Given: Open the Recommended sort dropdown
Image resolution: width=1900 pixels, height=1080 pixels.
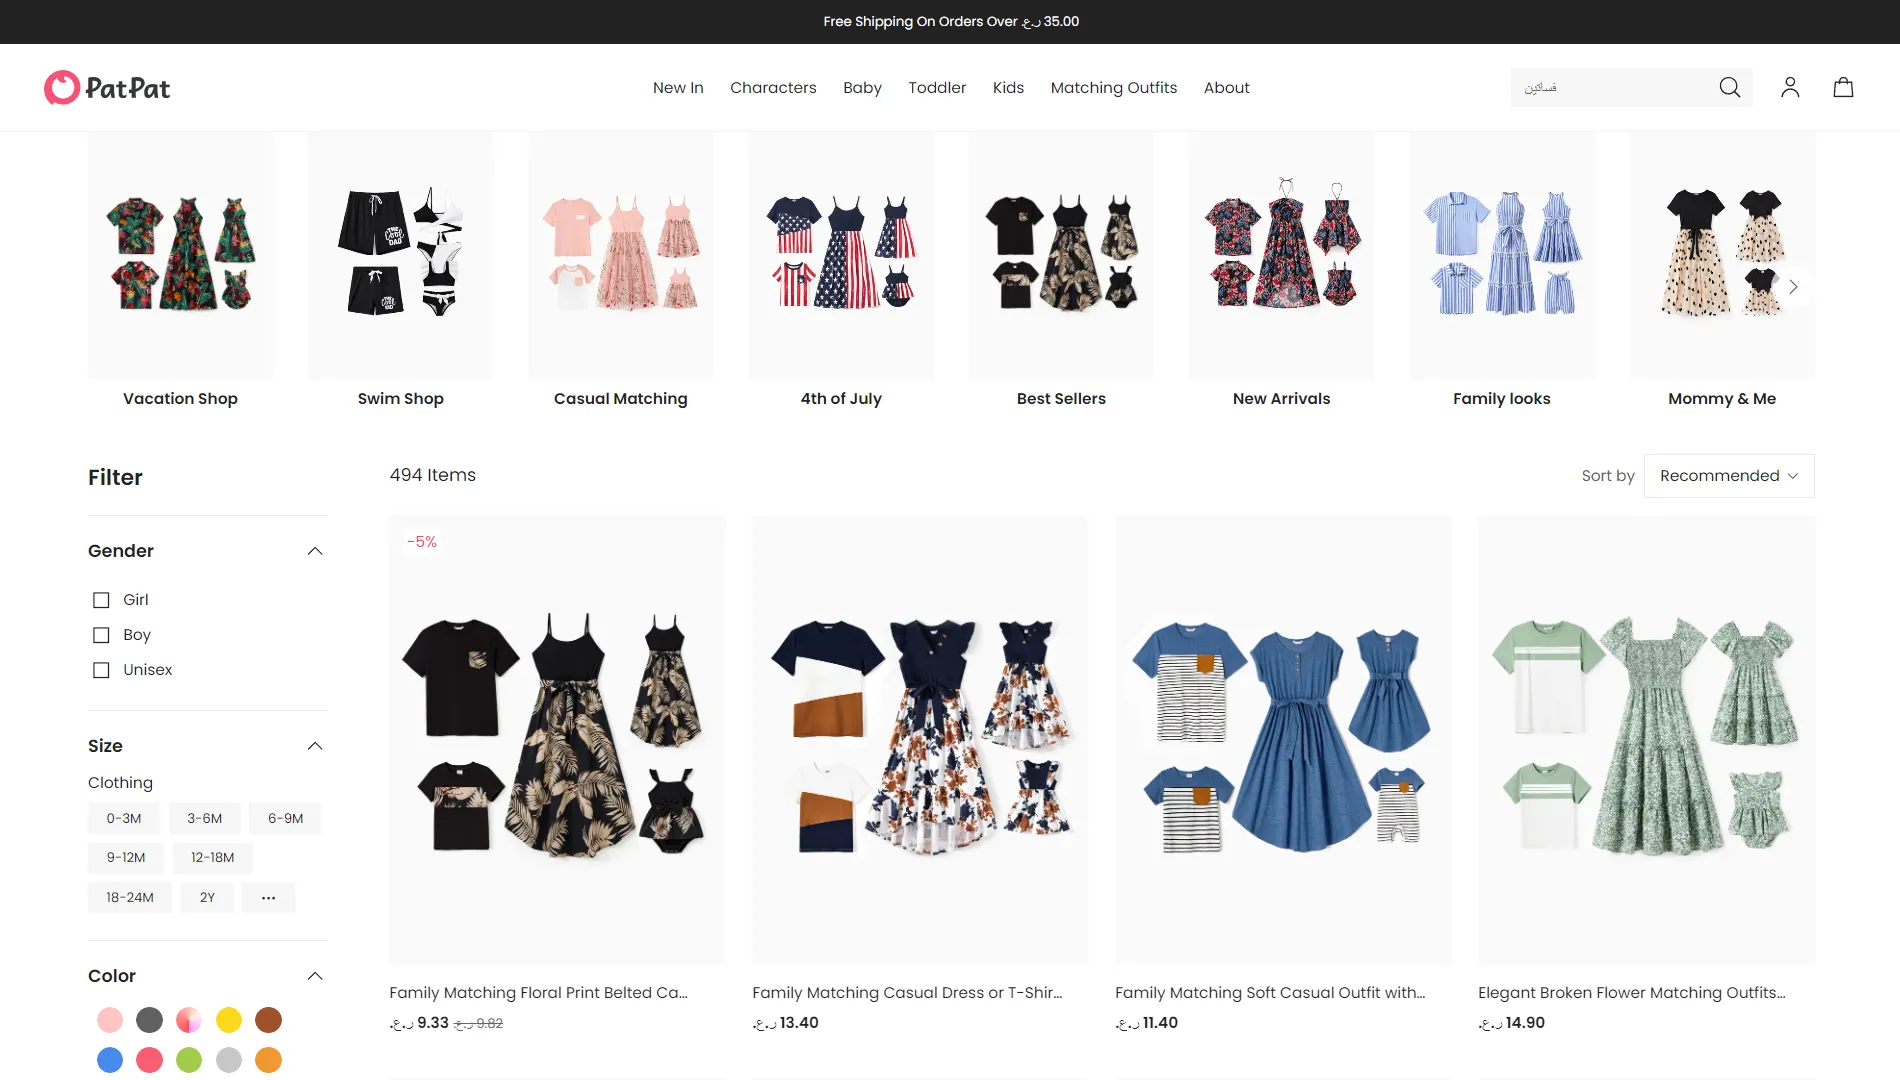Looking at the screenshot, I should coord(1729,476).
